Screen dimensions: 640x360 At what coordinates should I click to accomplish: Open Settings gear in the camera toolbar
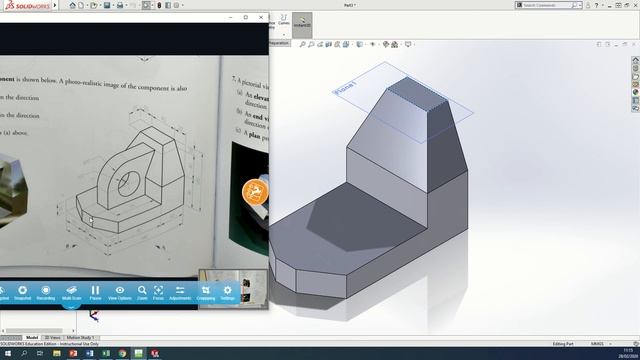click(227, 293)
